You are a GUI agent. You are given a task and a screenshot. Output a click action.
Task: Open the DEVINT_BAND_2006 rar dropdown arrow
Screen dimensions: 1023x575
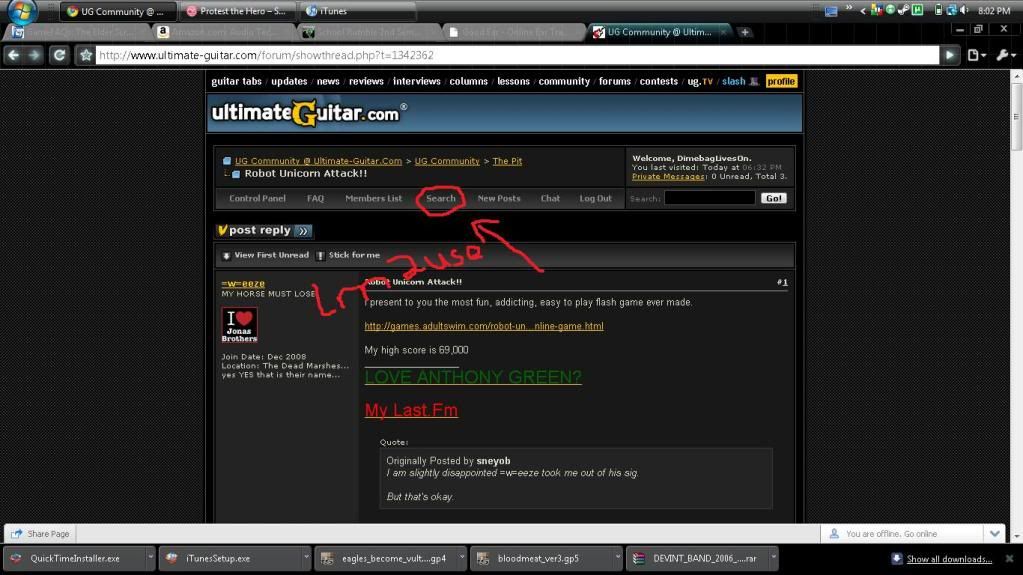point(773,559)
